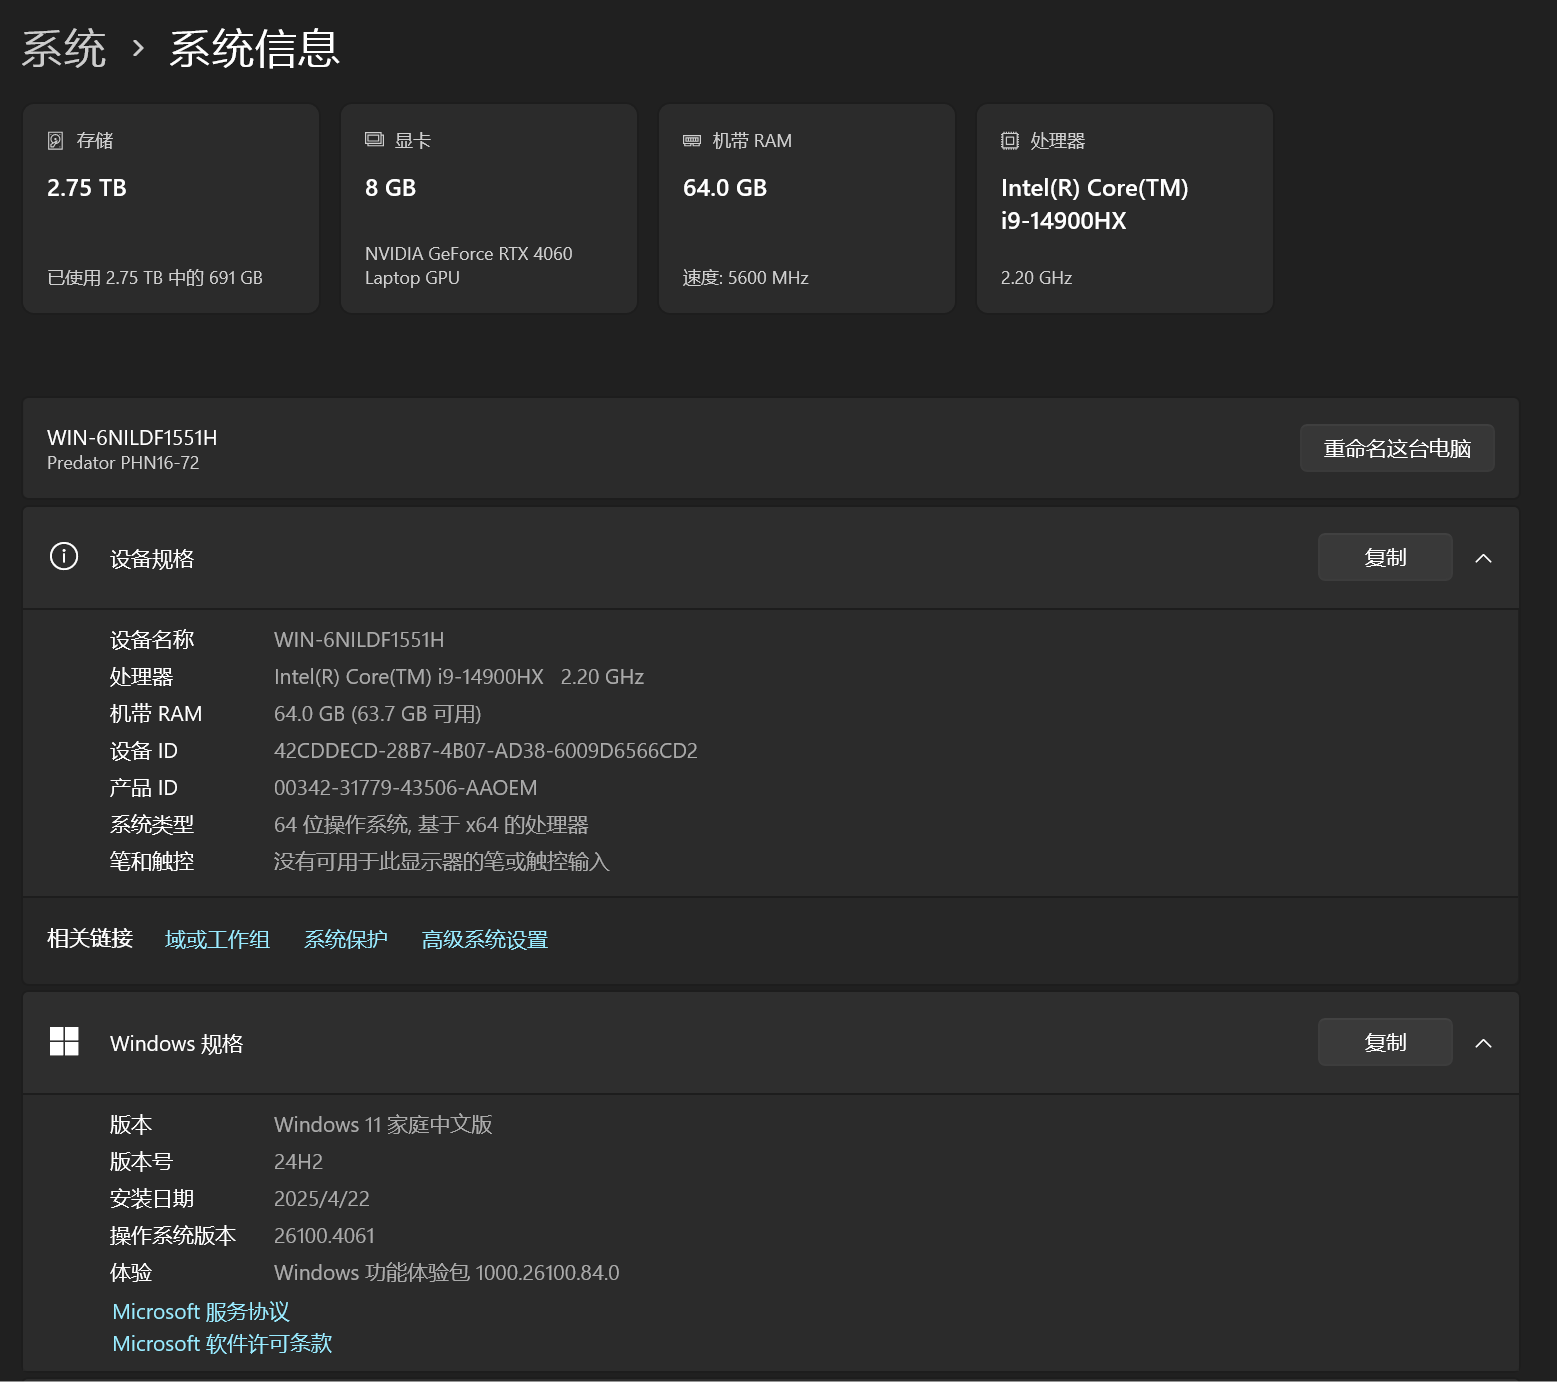Open 系统保护 link

(346, 939)
